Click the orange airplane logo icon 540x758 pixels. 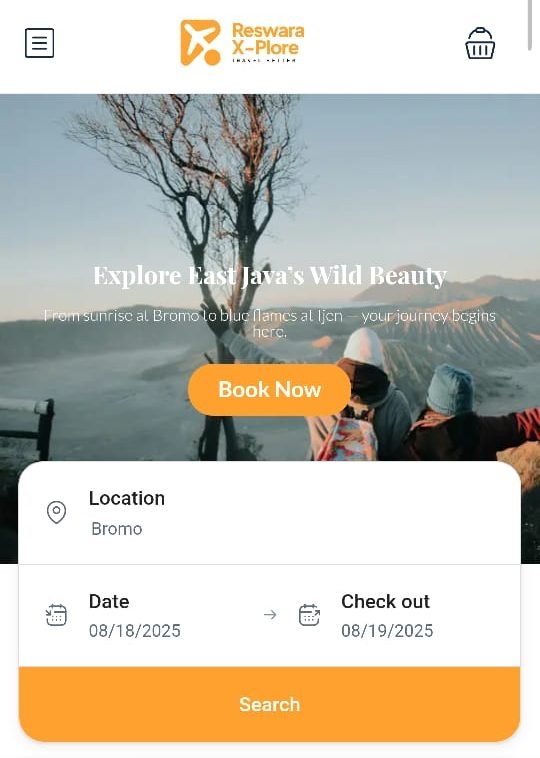click(200, 43)
